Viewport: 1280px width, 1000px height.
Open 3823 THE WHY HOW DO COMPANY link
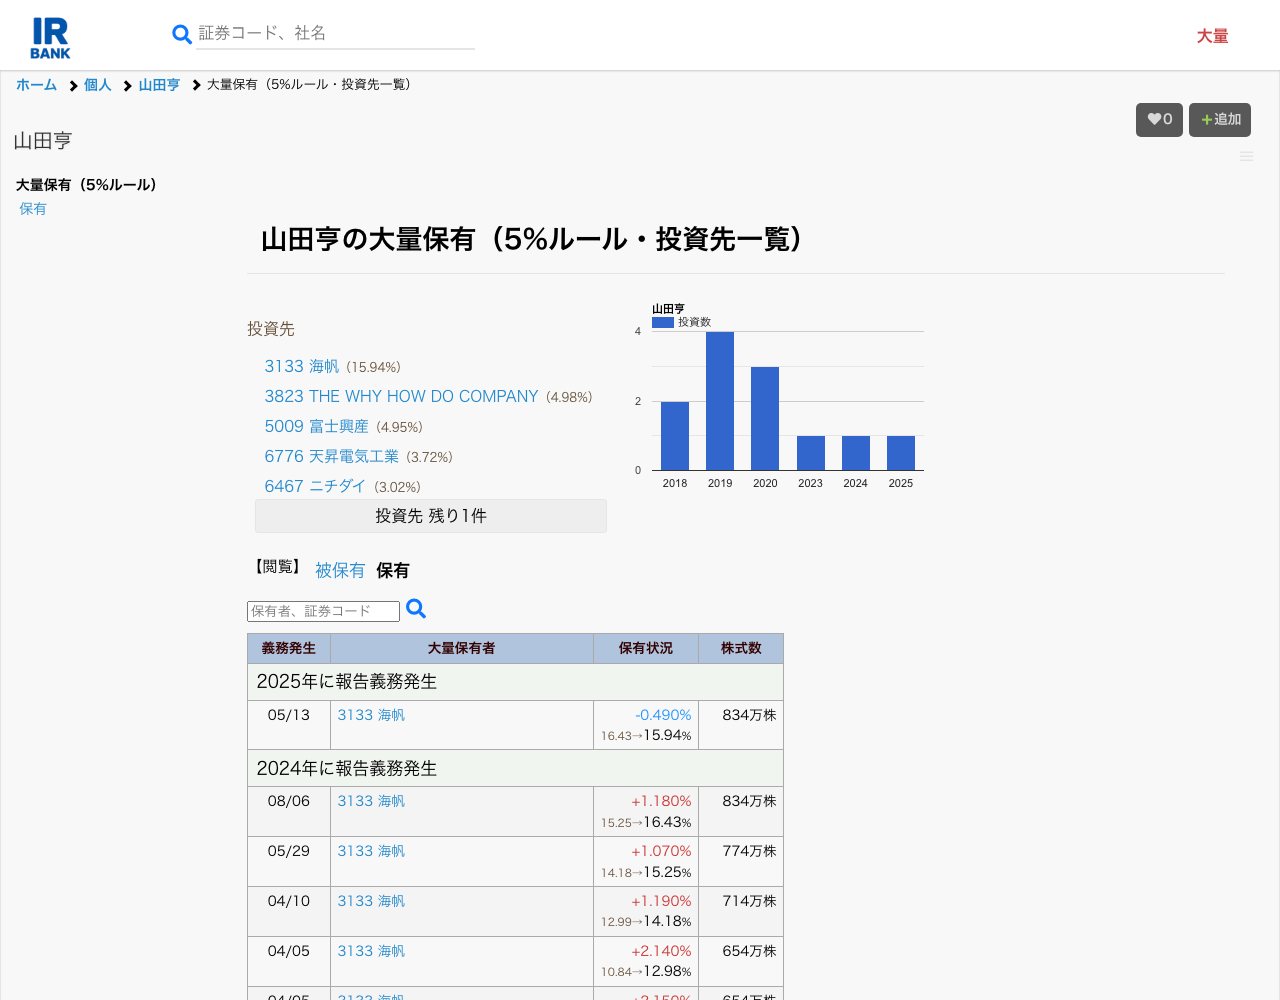tap(401, 397)
